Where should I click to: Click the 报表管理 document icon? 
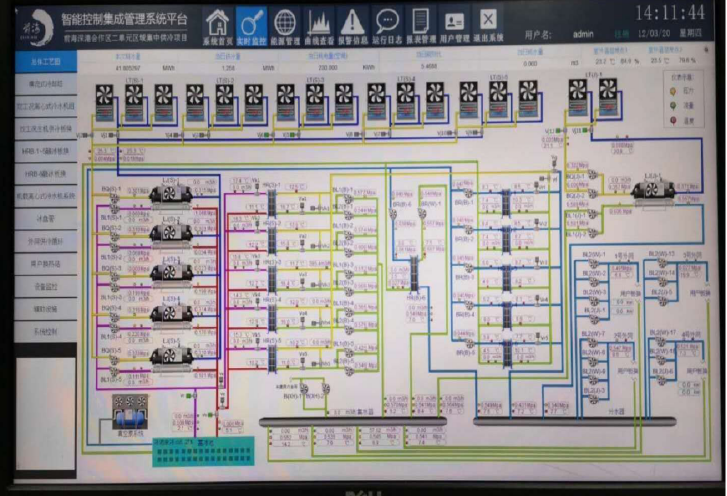pyautogui.click(x=420, y=22)
